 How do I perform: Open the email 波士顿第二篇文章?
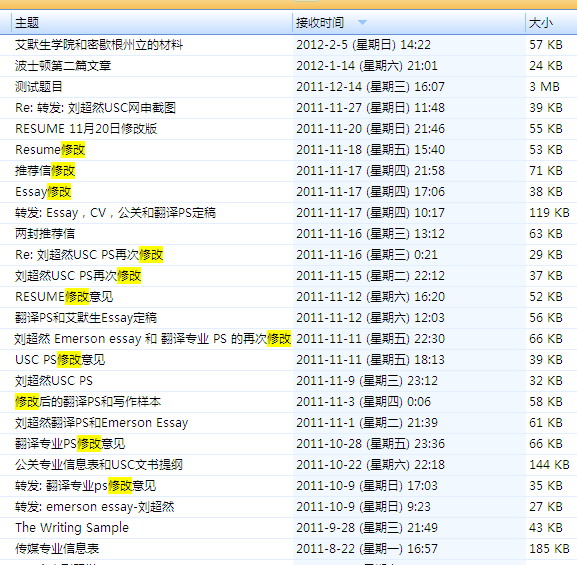(x=288, y=66)
